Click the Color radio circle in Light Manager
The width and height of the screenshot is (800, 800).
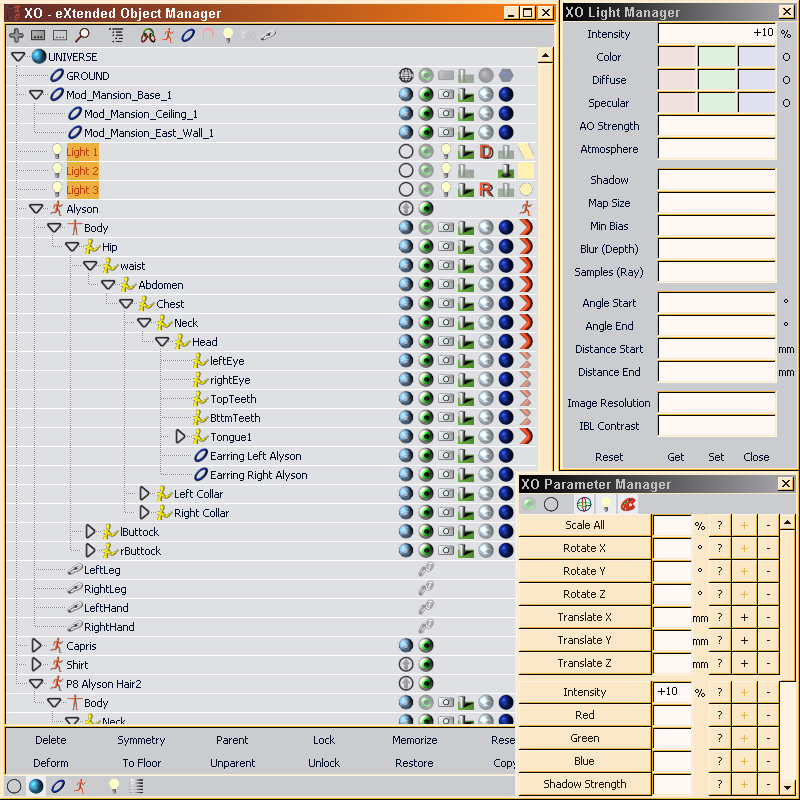[786, 57]
